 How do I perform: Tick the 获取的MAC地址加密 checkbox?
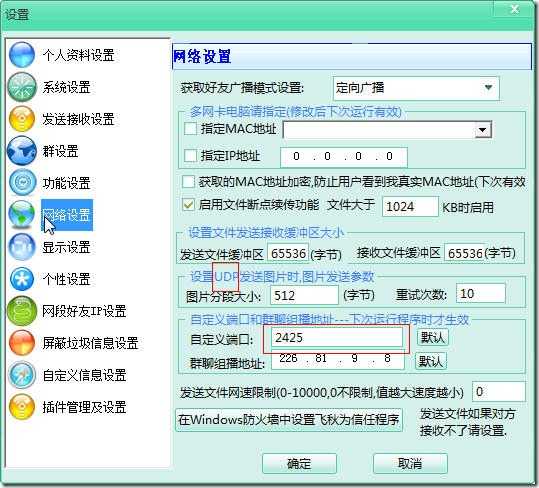click(188, 181)
